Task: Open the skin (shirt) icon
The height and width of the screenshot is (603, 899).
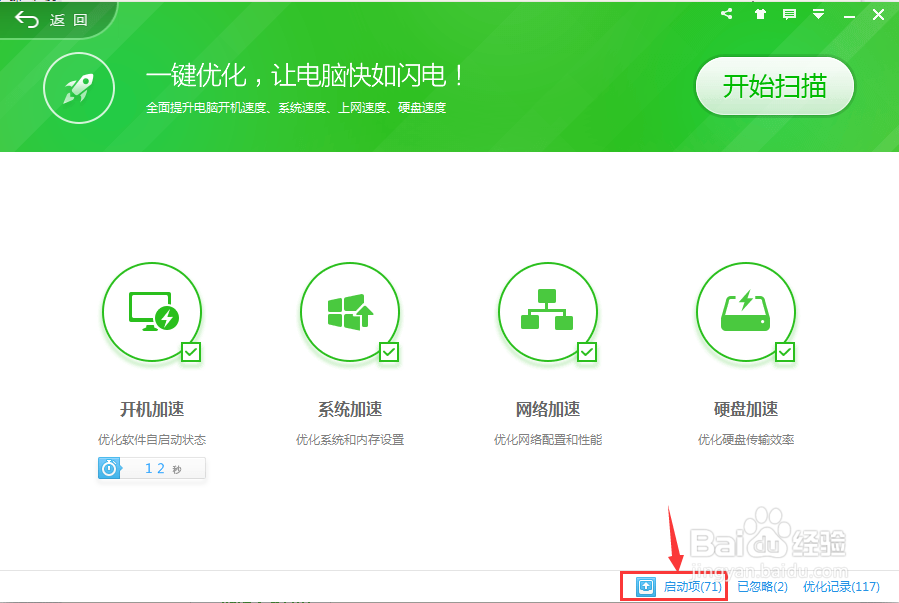Action: [x=760, y=14]
